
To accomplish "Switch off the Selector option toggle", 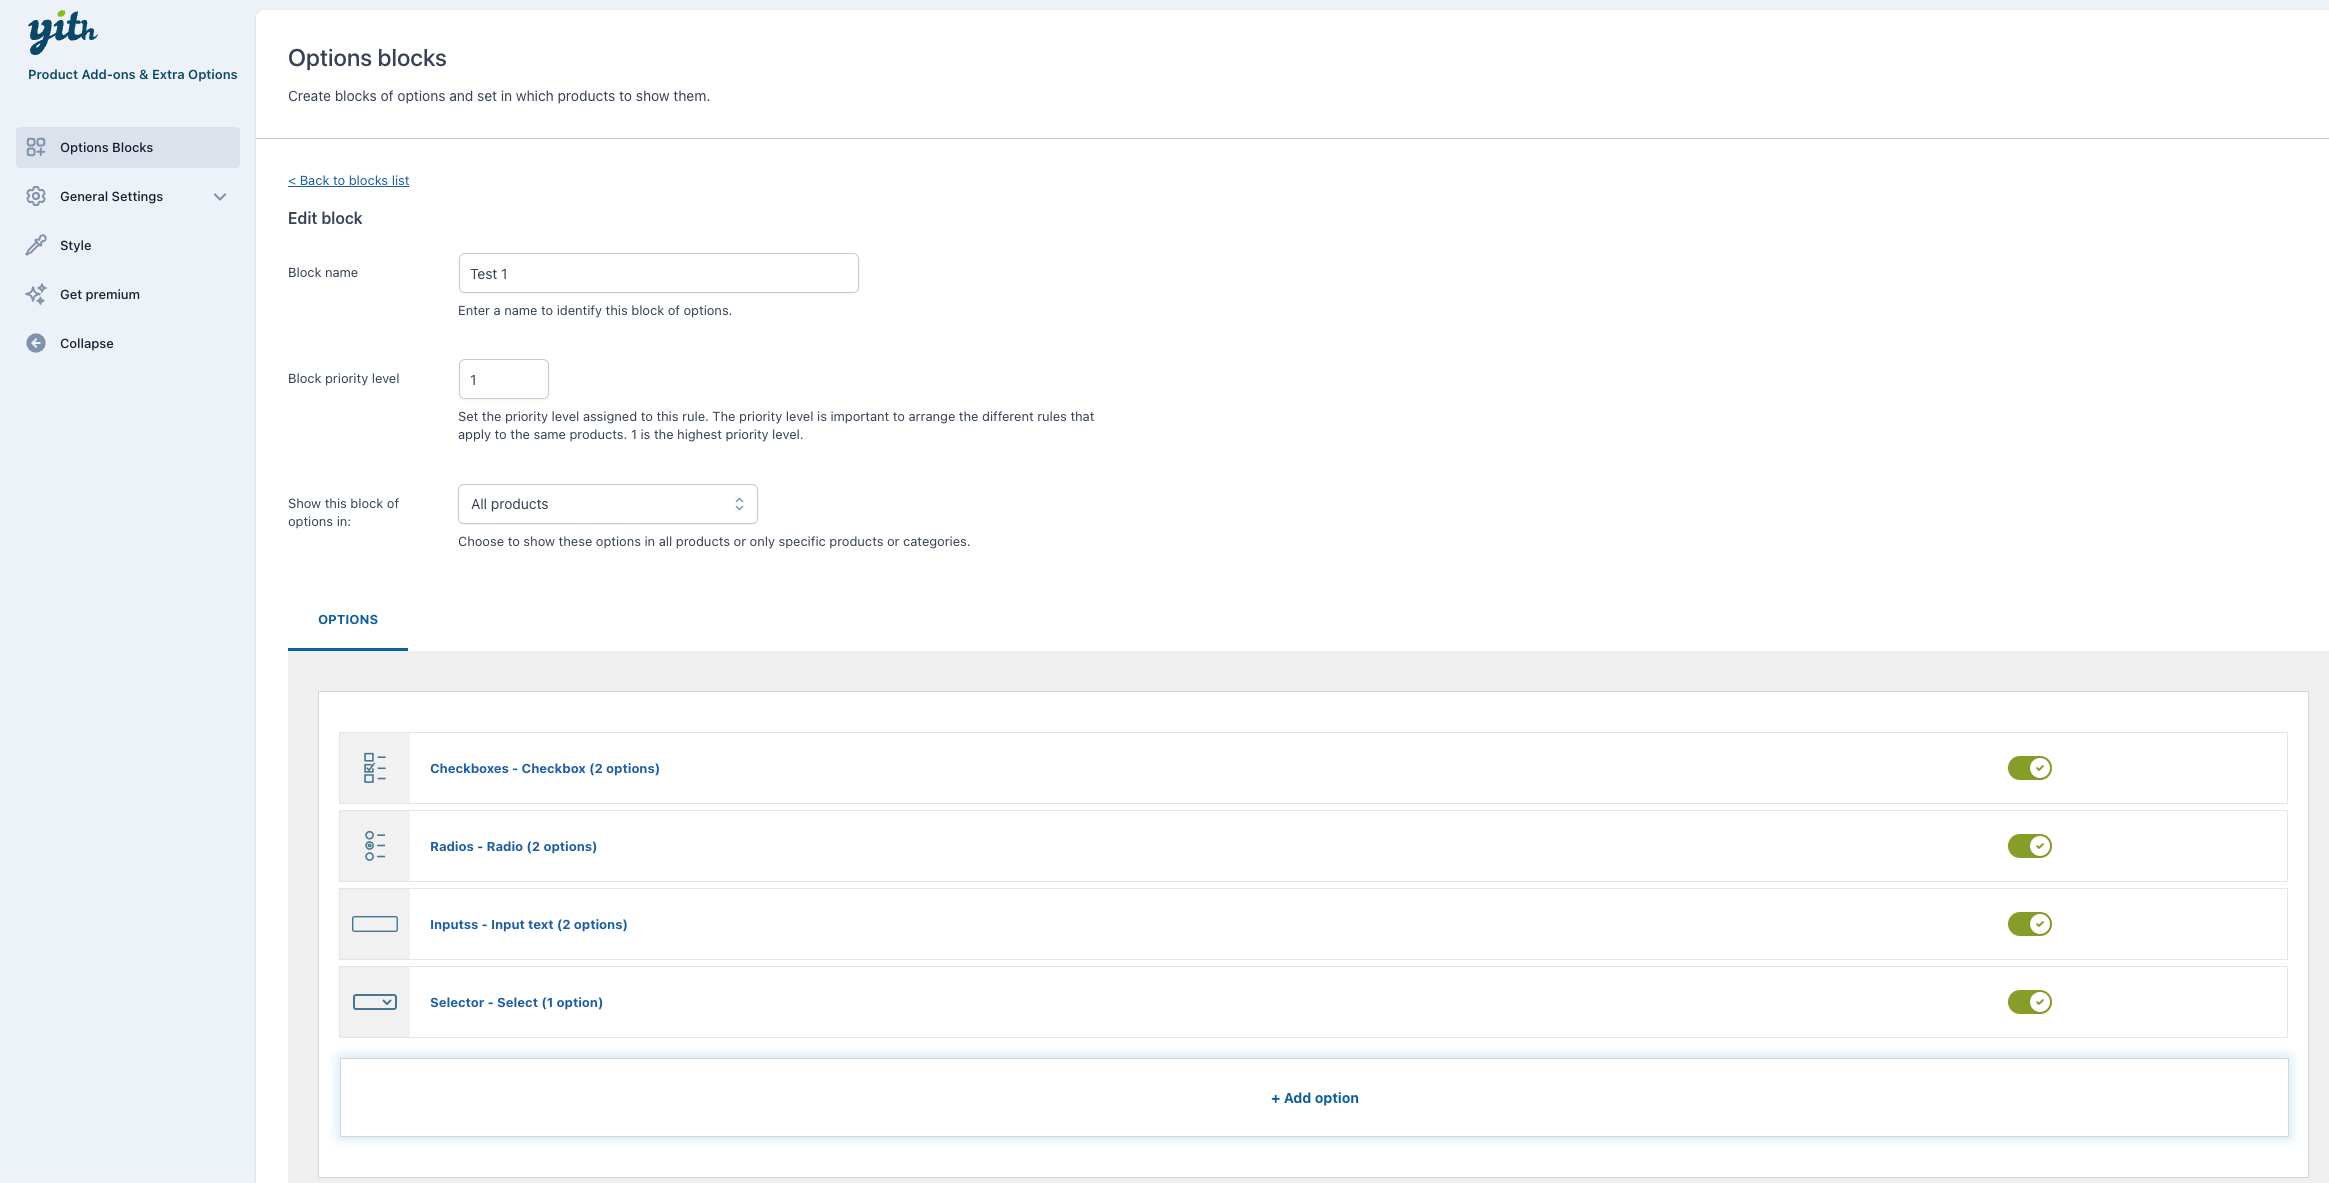I will [2029, 1002].
